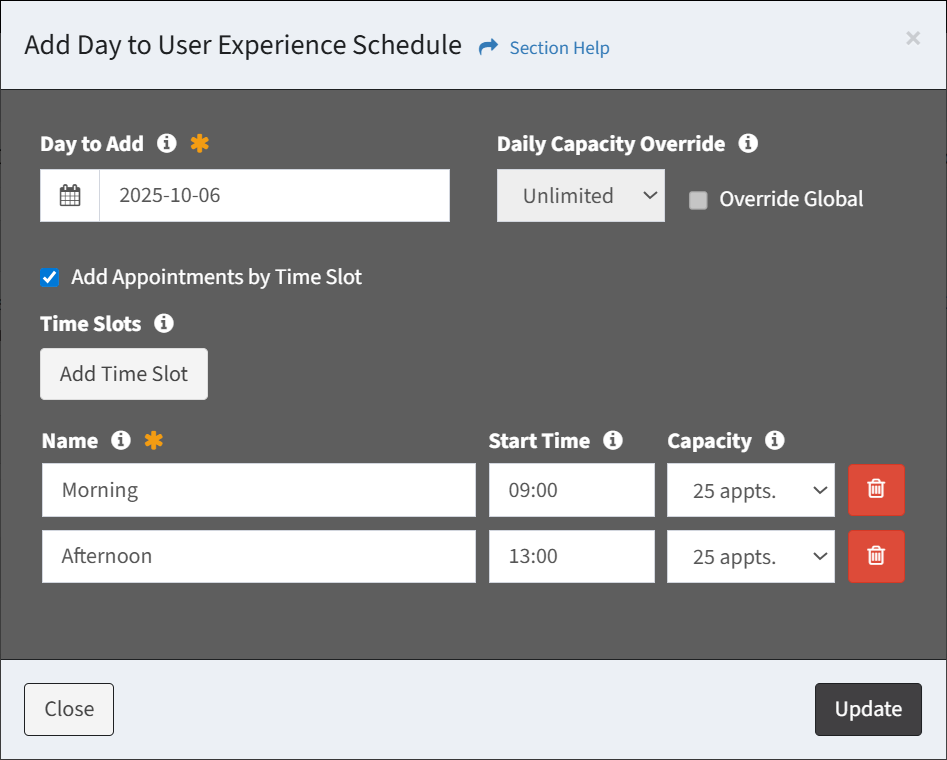Image resolution: width=947 pixels, height=760 pixels.
Task: Open the Daily Capacity Override dropdown
Action: [580, 196]
